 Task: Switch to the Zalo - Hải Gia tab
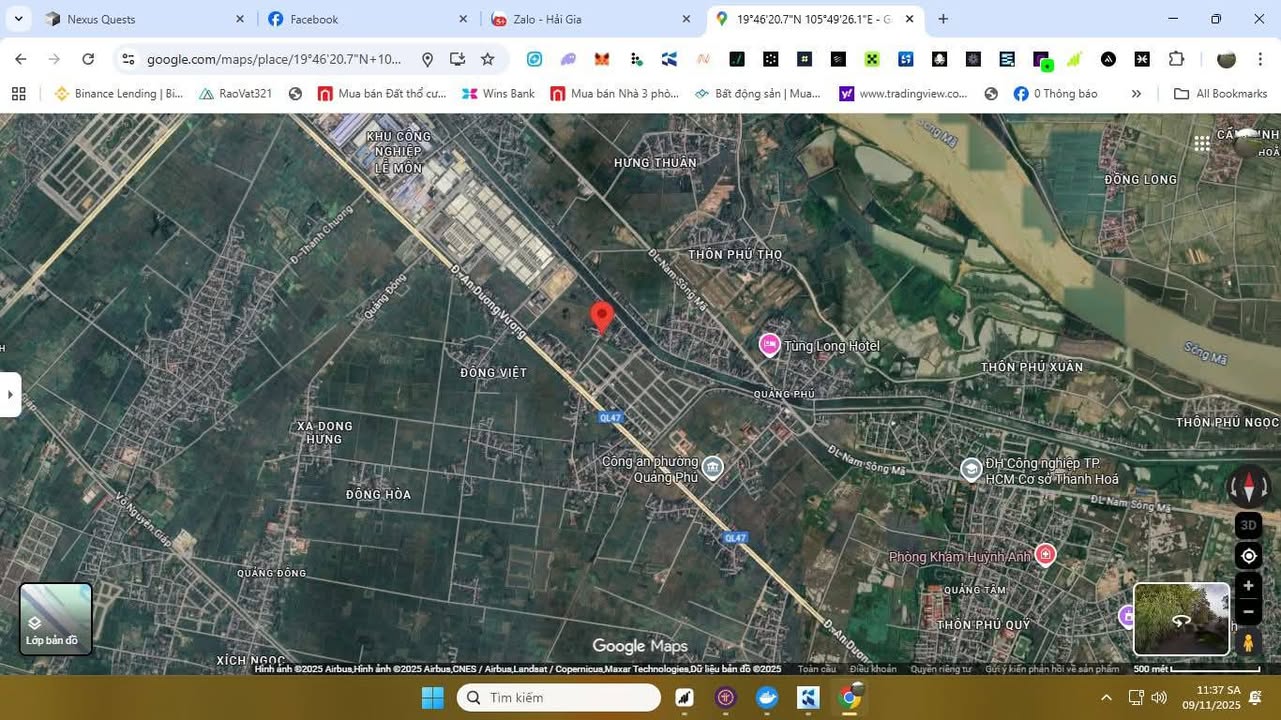point(546,19)
